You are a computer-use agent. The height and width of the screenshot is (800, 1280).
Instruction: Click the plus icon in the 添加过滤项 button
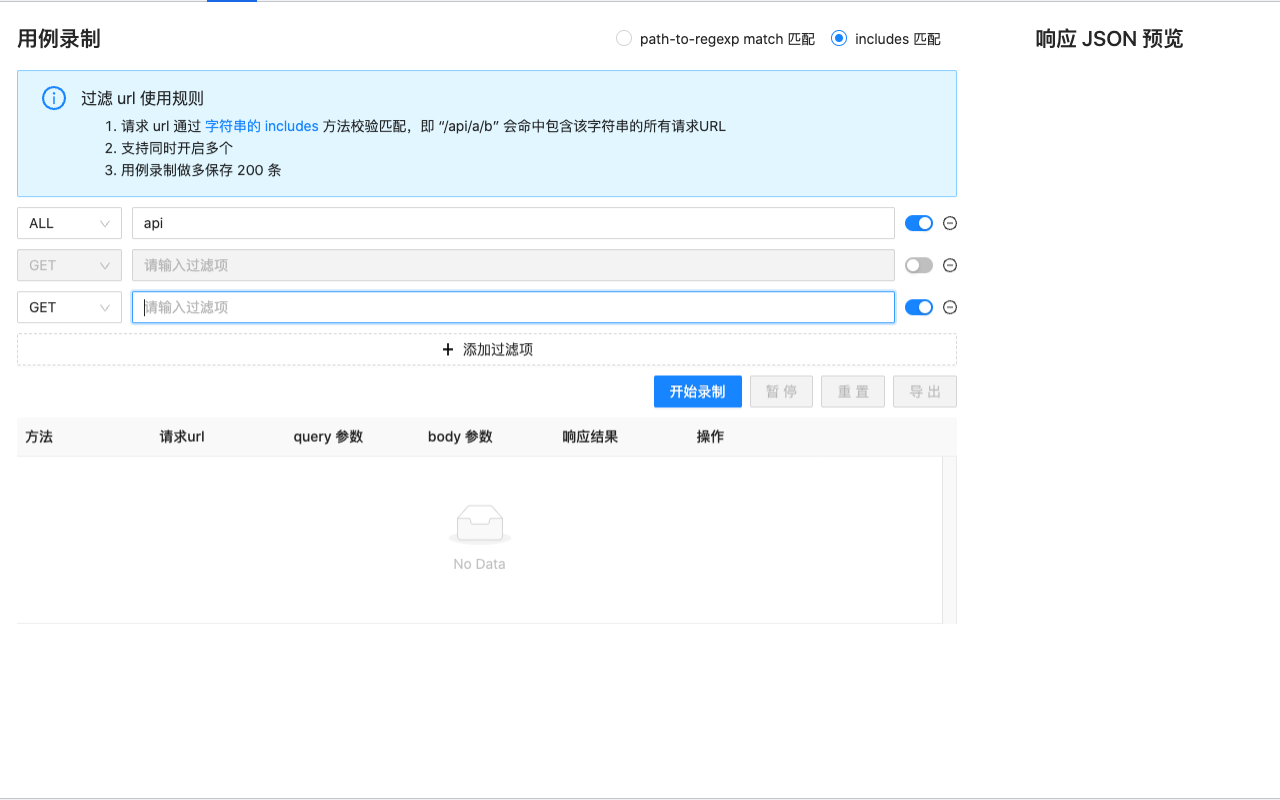pos(447,350)
